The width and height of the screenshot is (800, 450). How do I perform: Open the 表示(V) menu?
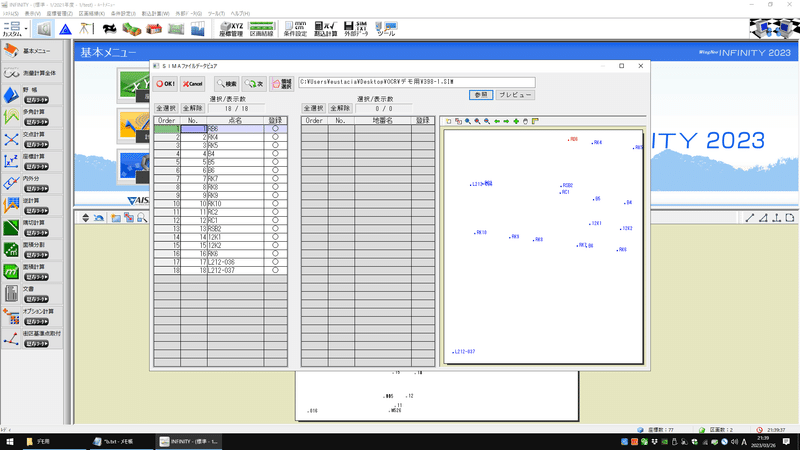[x=33, y=14]
